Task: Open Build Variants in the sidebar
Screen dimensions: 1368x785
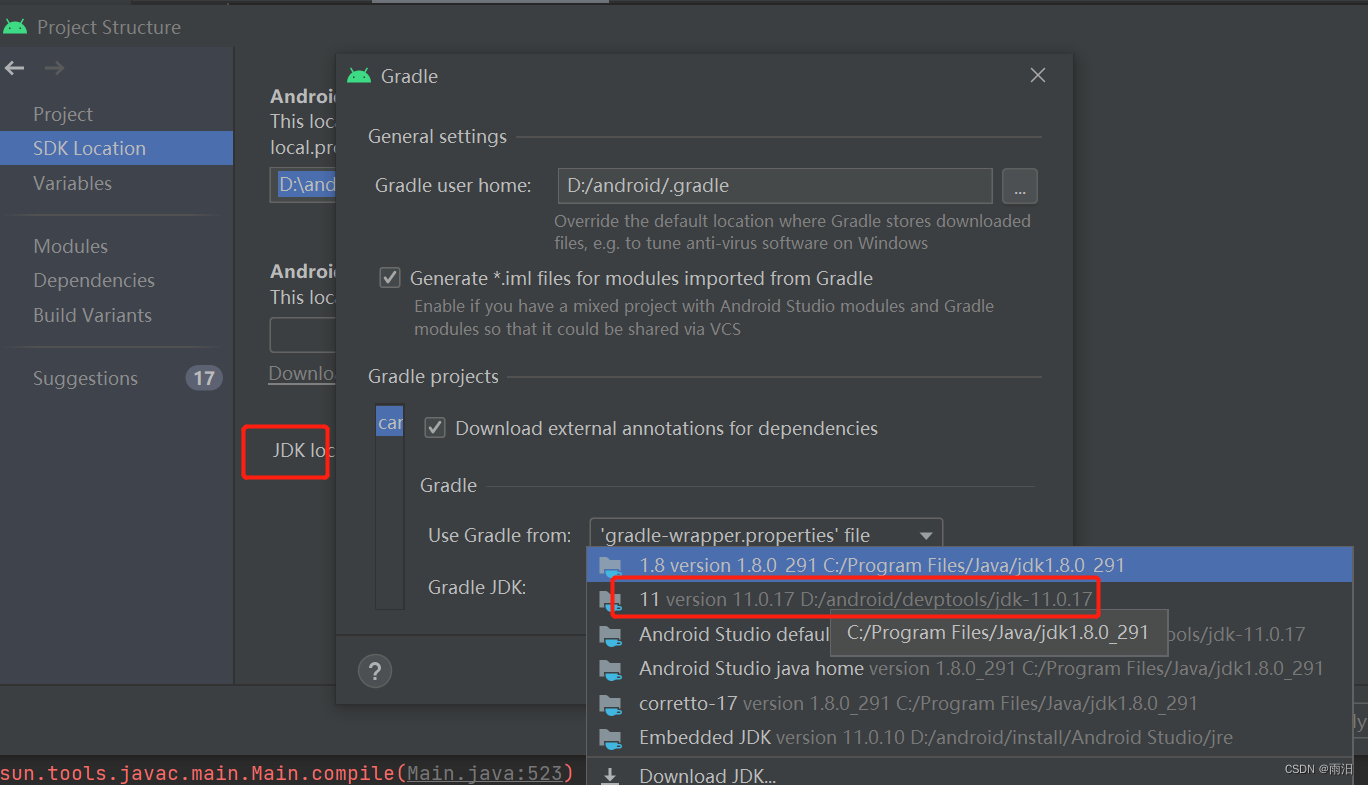Action: click(x=92, y=315)
